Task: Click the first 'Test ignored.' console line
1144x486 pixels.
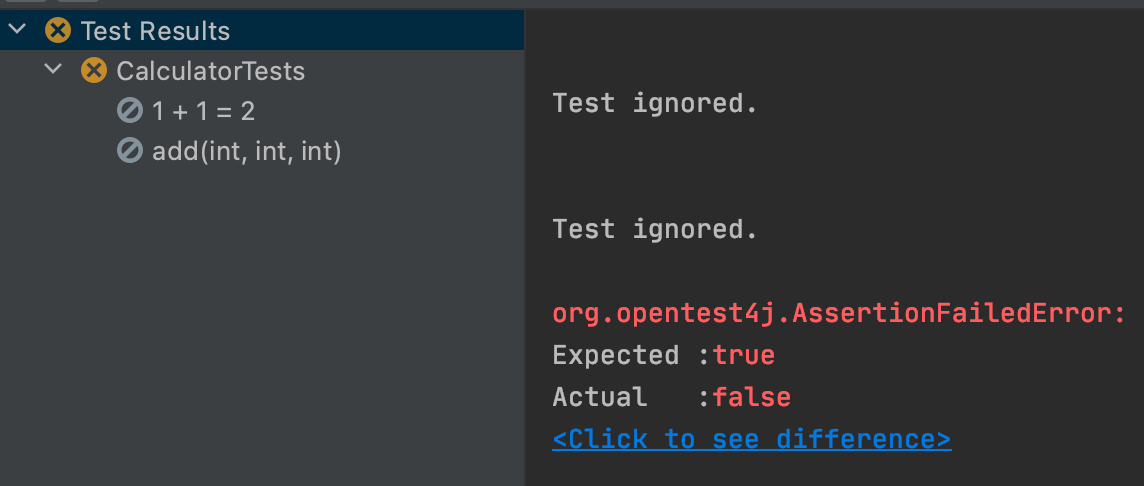Action: 655,104
